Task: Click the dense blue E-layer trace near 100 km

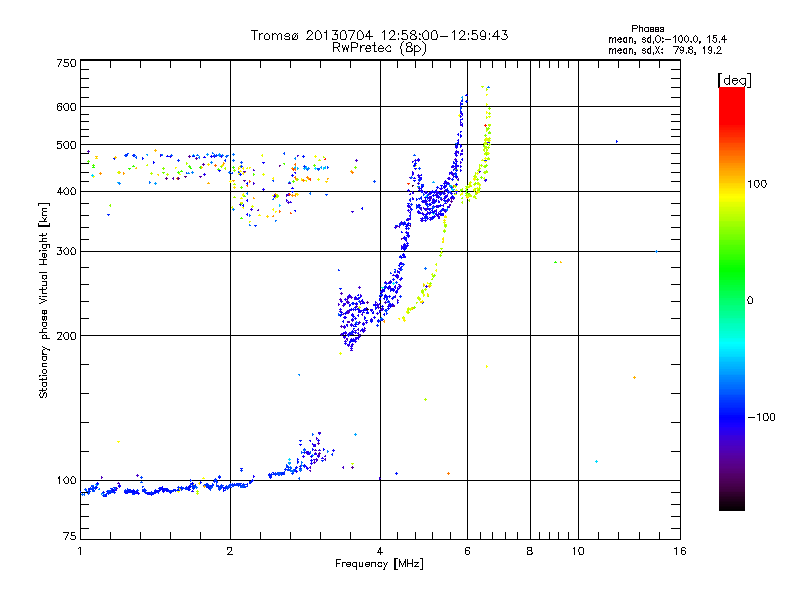Action: [168, 490]
